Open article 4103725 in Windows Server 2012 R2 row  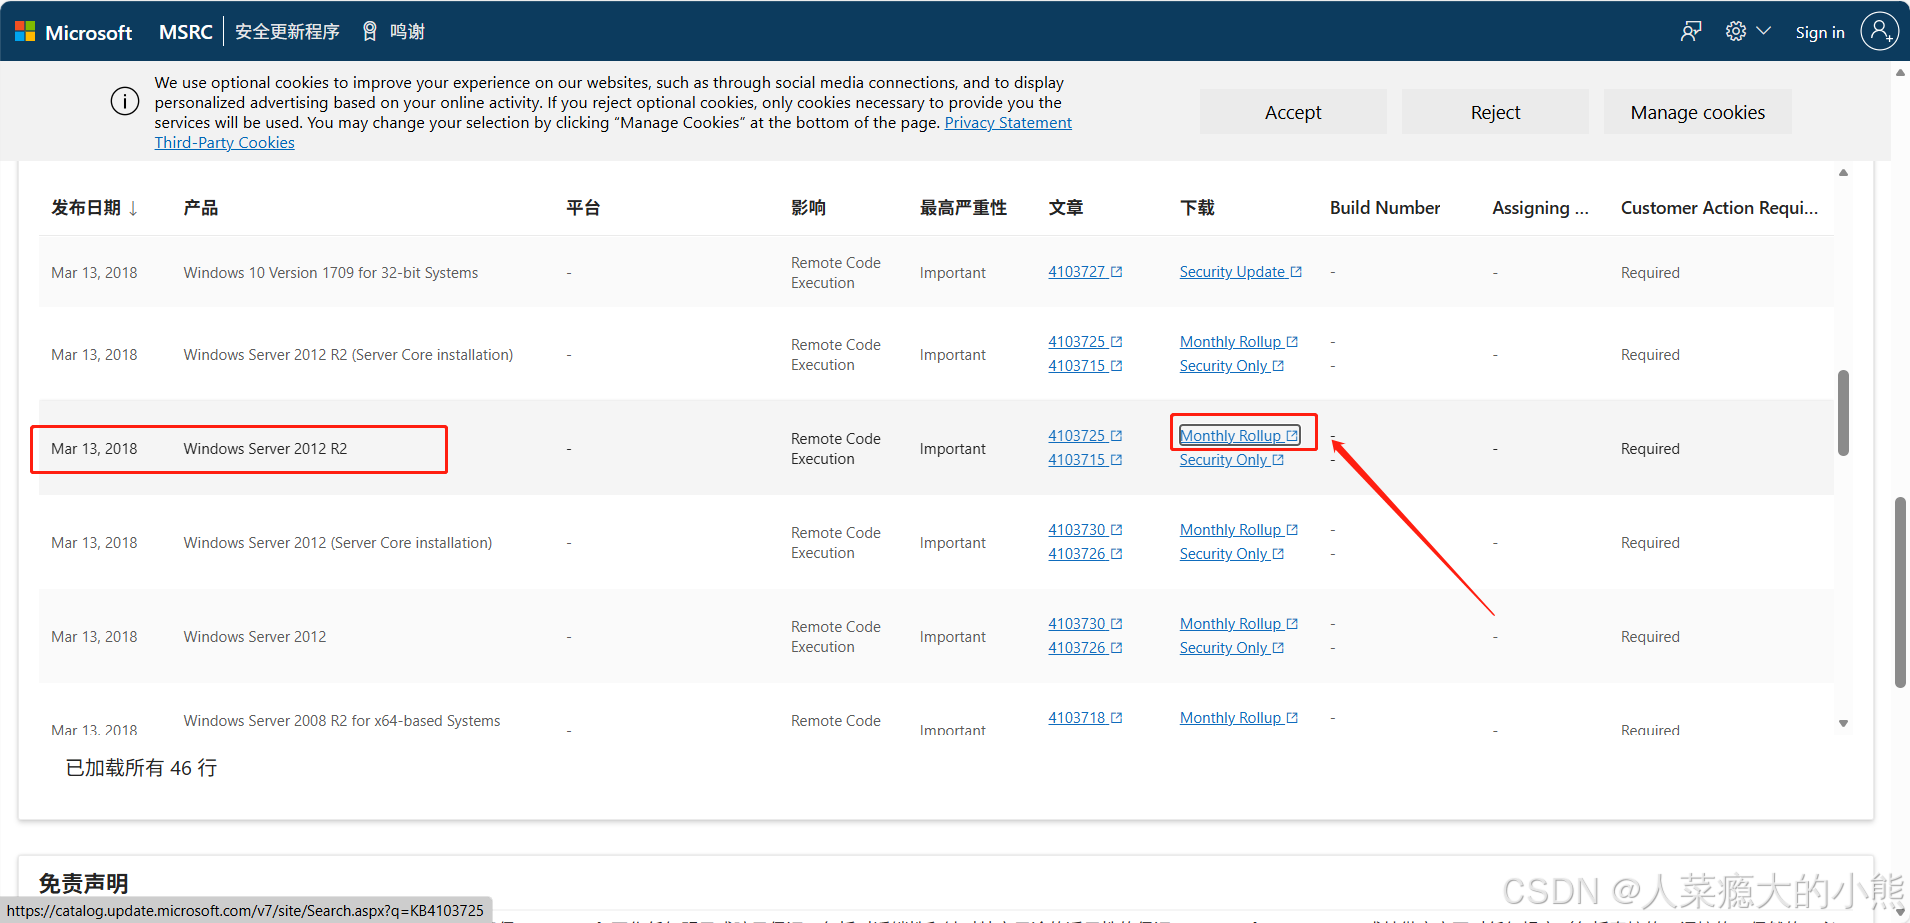pyautogui.click(x=1085, y=436)
